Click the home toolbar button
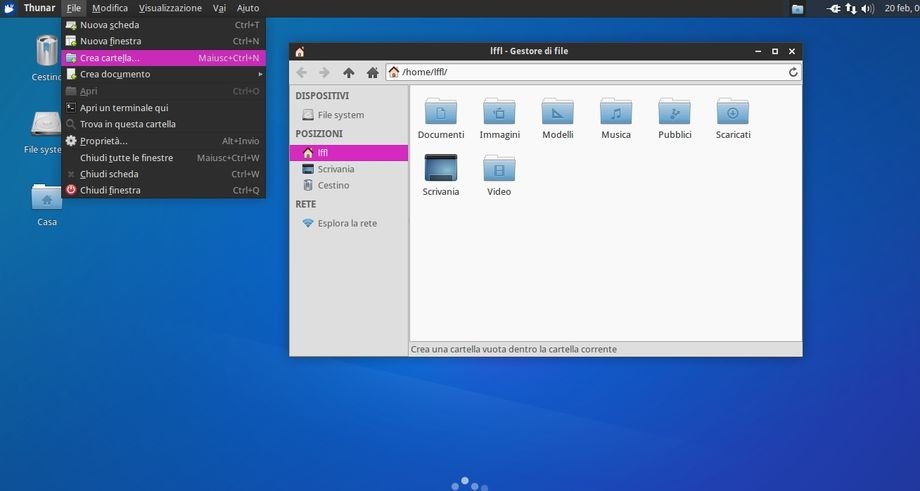Screen dimensions: 920x491 pyautogui.click(x=372, y=72)
